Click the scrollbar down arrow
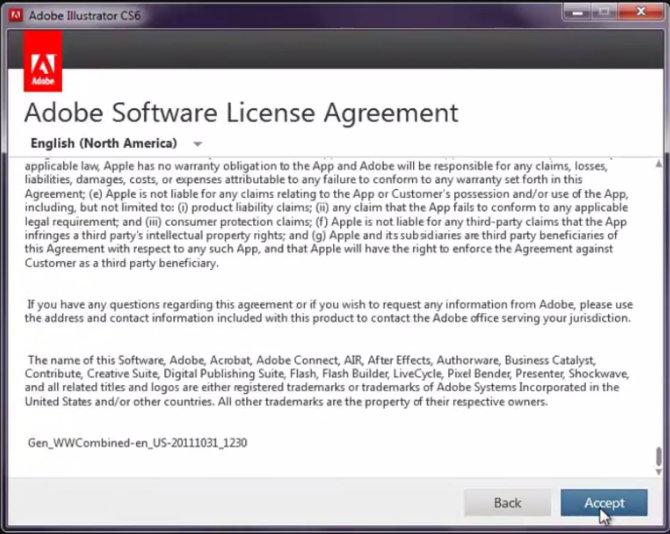Viewport: 670px width, 534px height. (658, 472)
